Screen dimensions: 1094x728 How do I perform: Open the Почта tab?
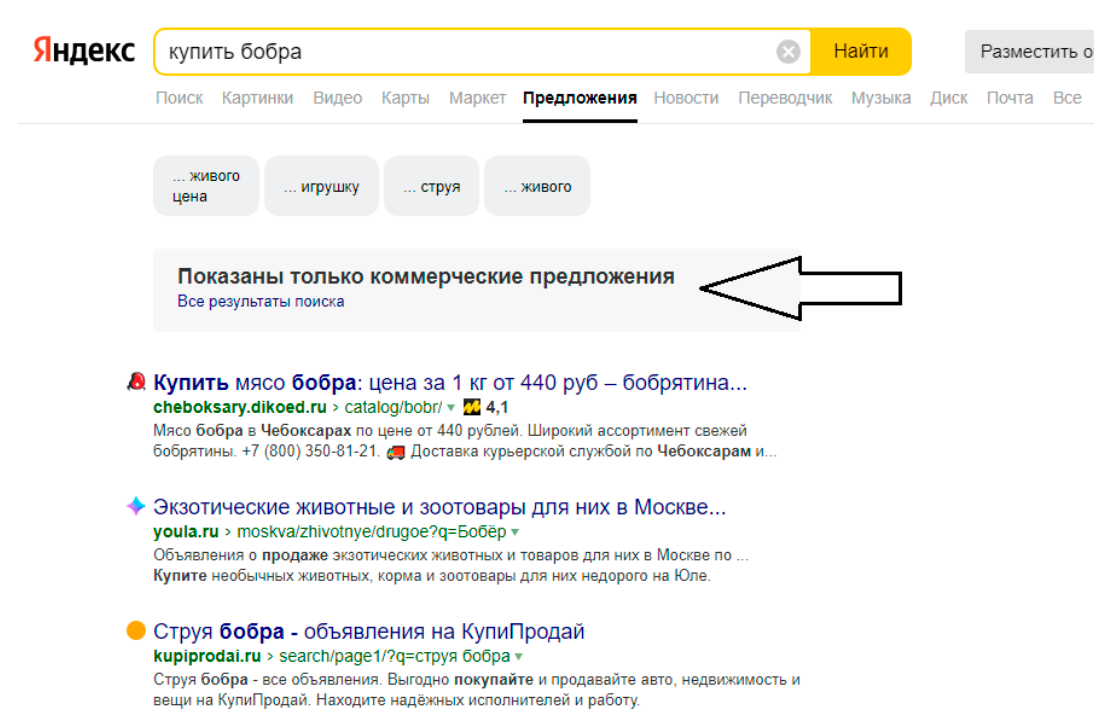point(1010,98)
